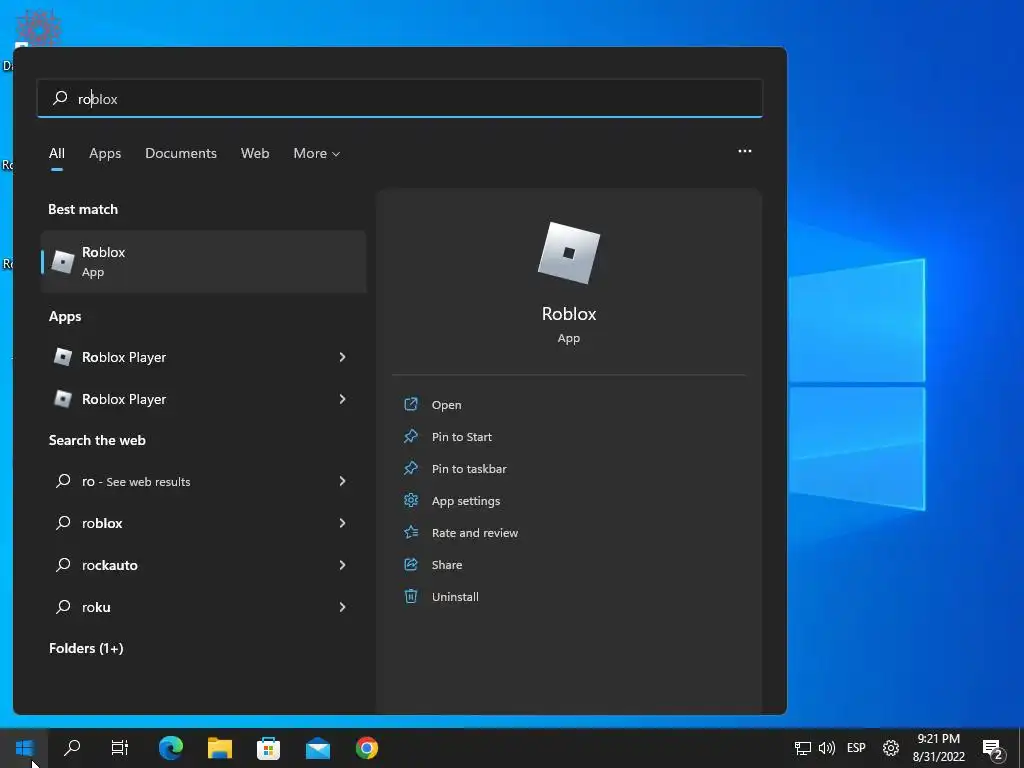The width and height of the screenshot is (1024, 768).
Task: Open Microsoft Store from taskbar
Action: click(268, 748)
